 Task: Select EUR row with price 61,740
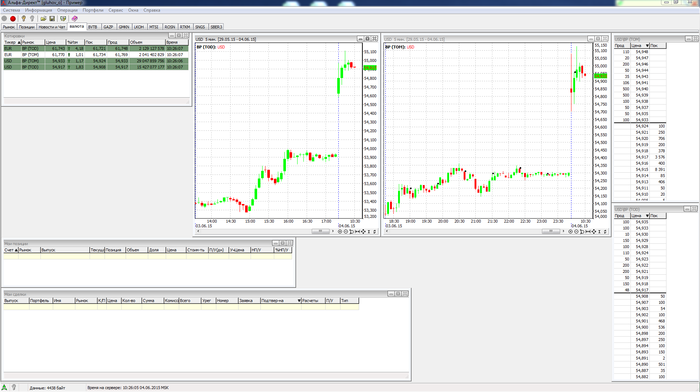(96, 48)
